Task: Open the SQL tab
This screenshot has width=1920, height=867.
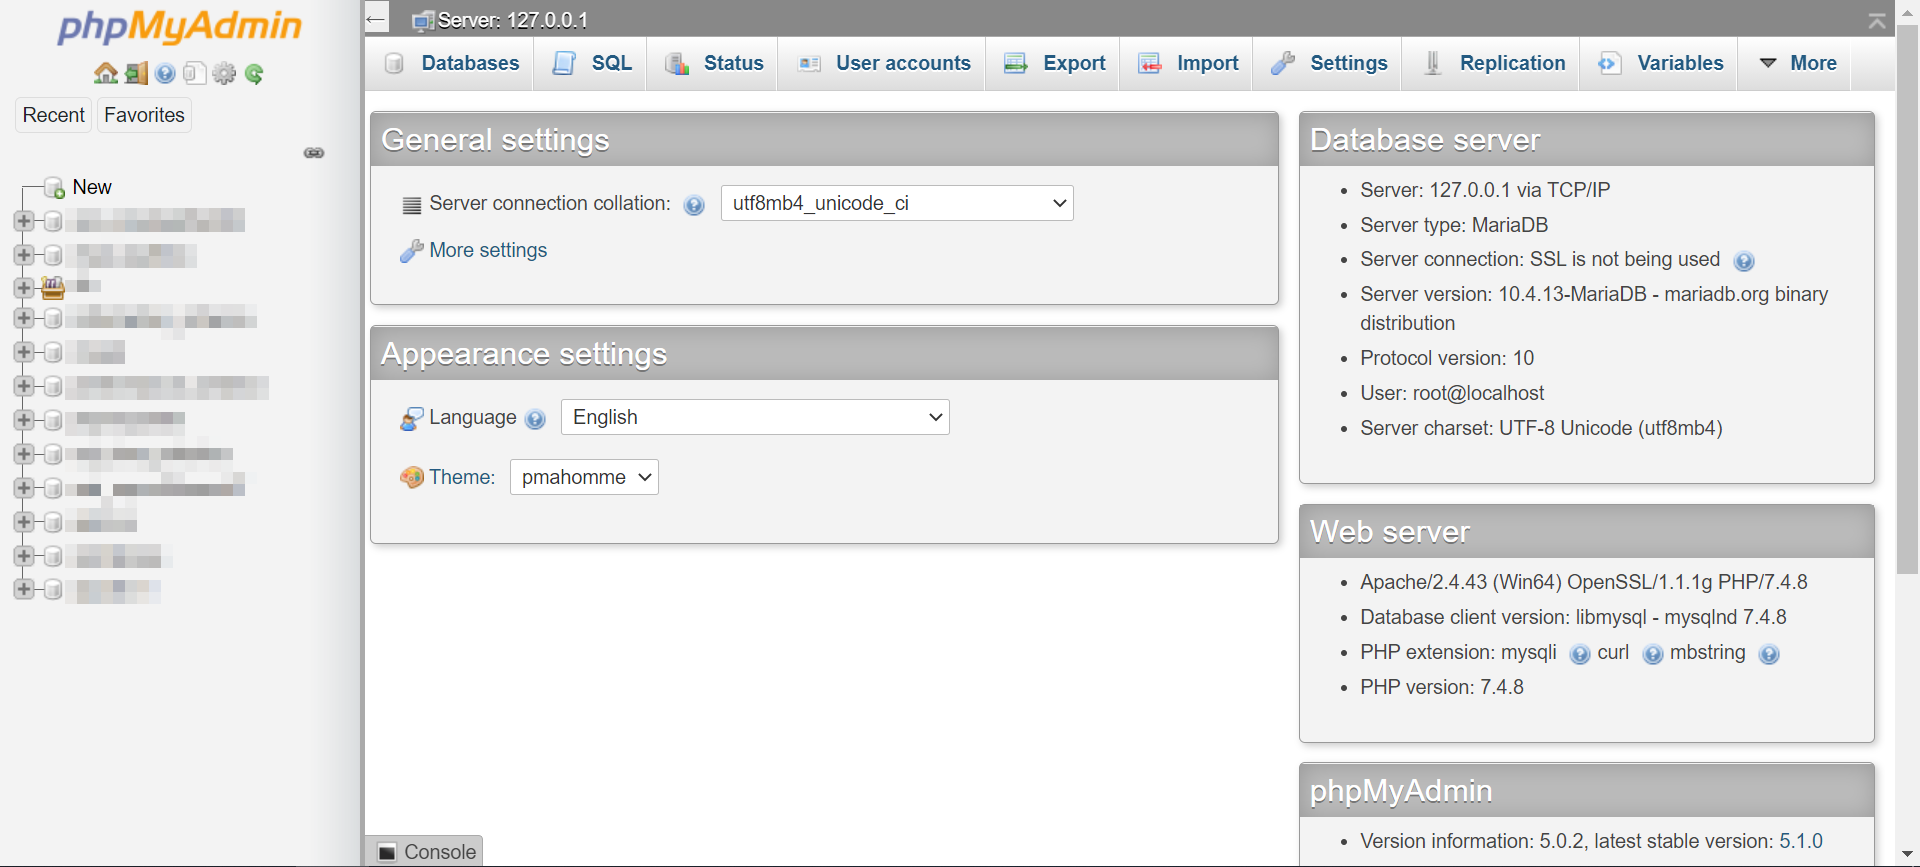Action: (592, 63)
